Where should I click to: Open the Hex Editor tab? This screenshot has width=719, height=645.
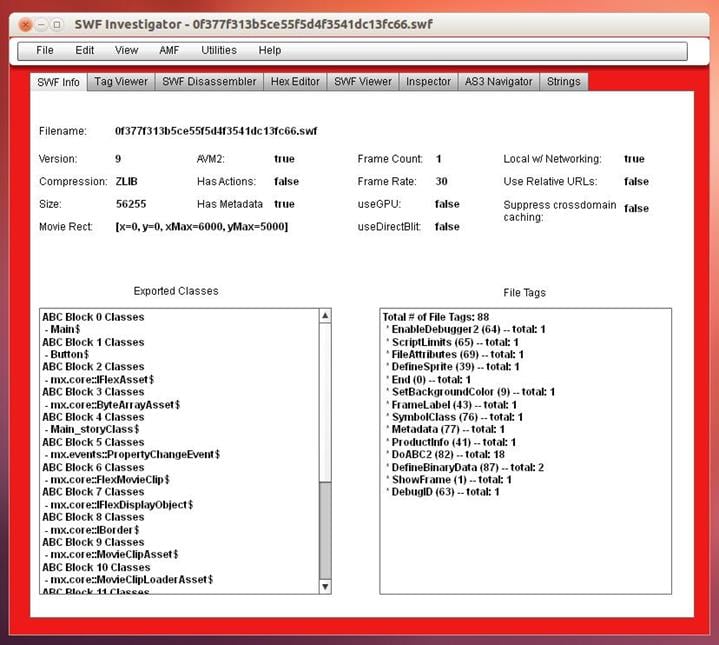(295, 82)
